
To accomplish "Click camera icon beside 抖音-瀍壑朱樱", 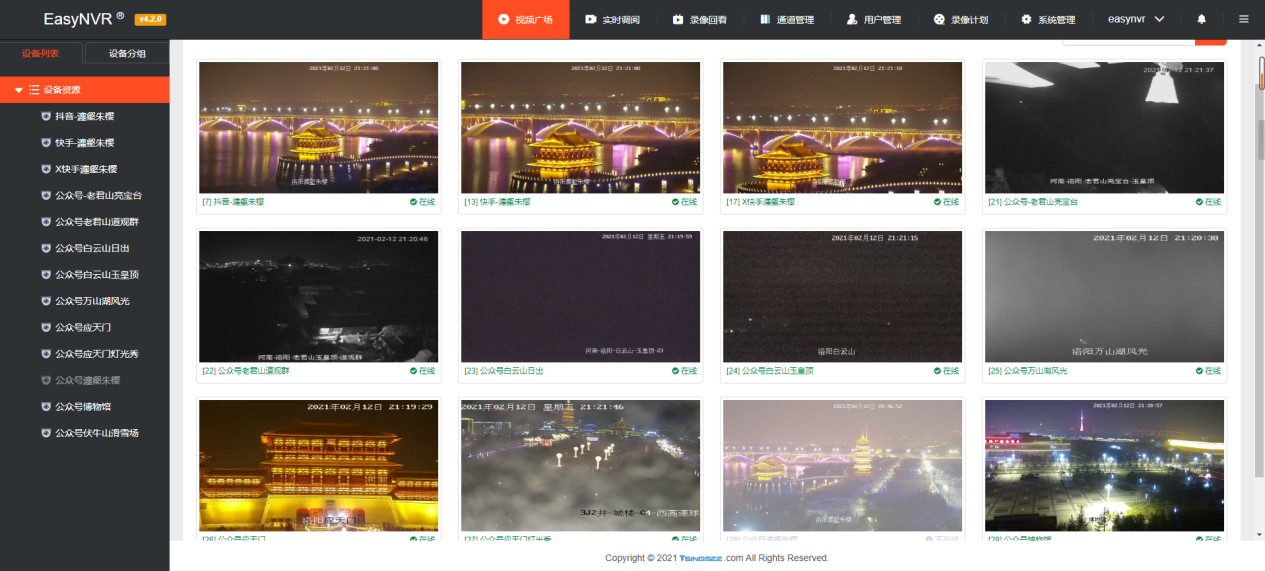I will click(46, 116).
